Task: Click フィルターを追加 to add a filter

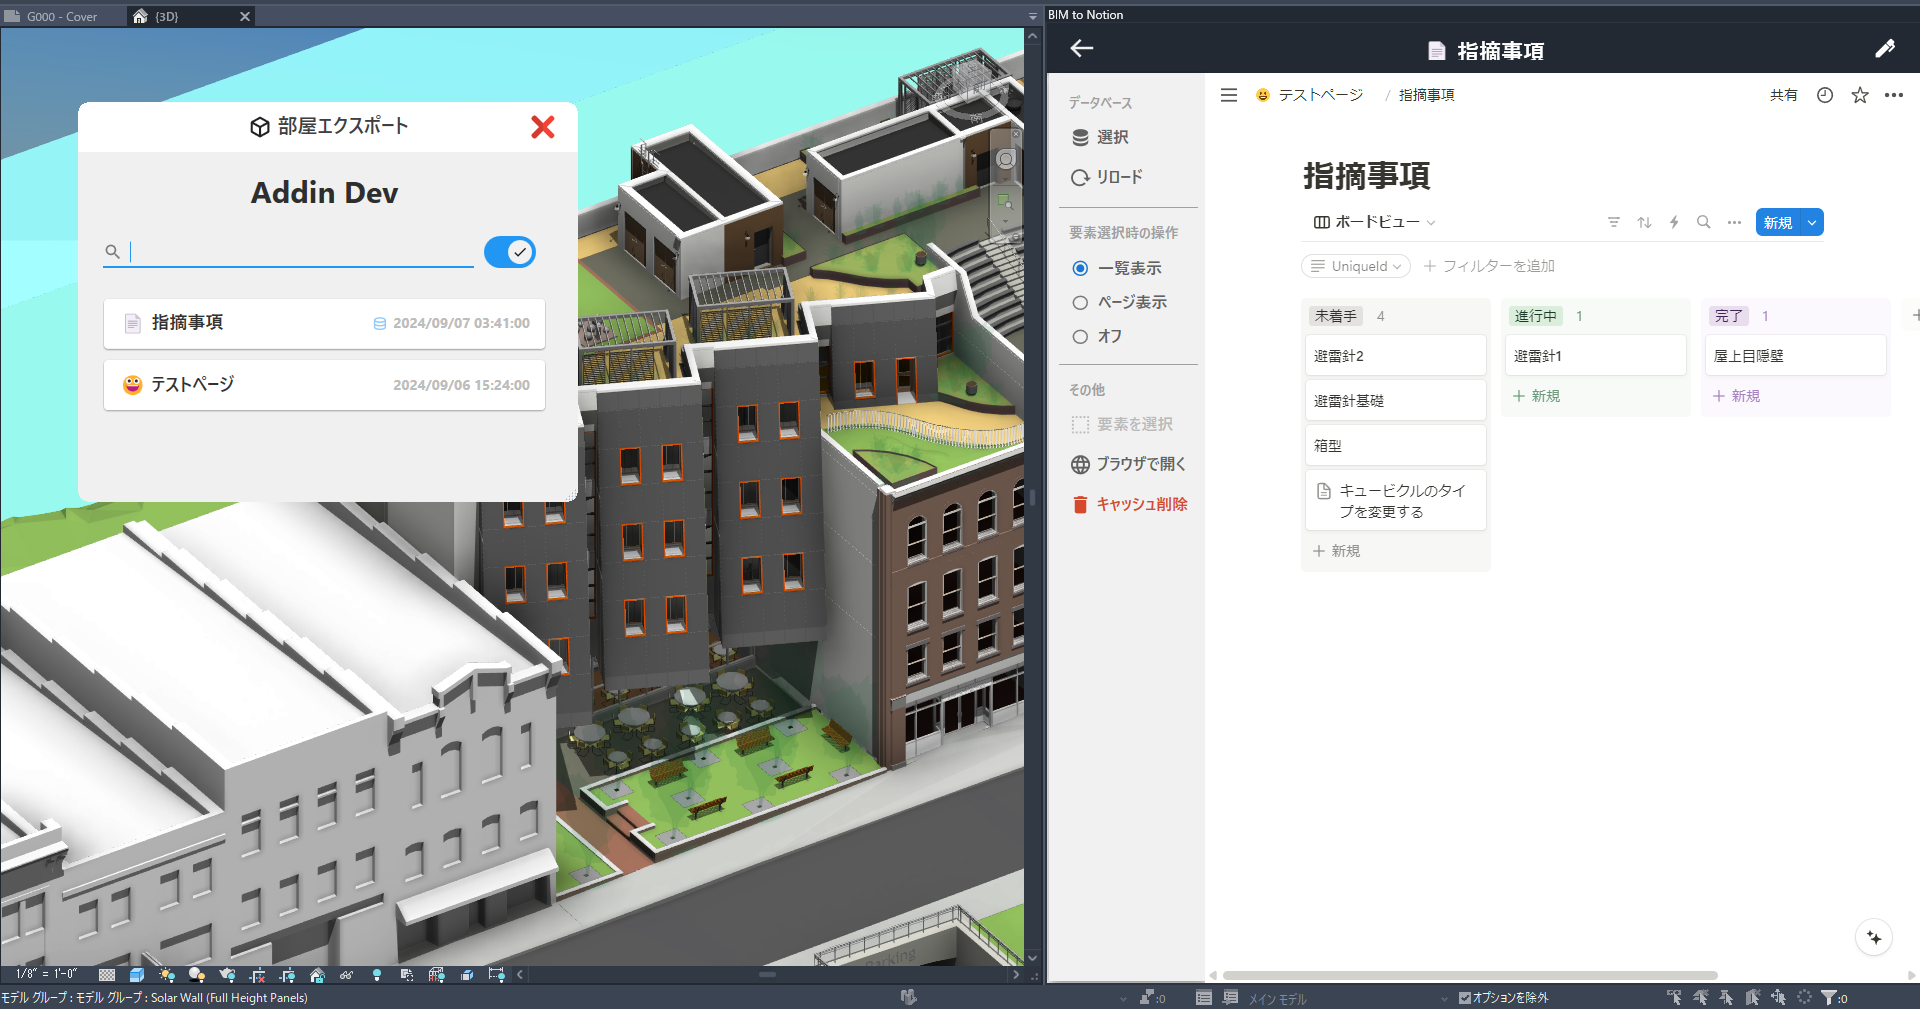Action: click(1489, 266)
